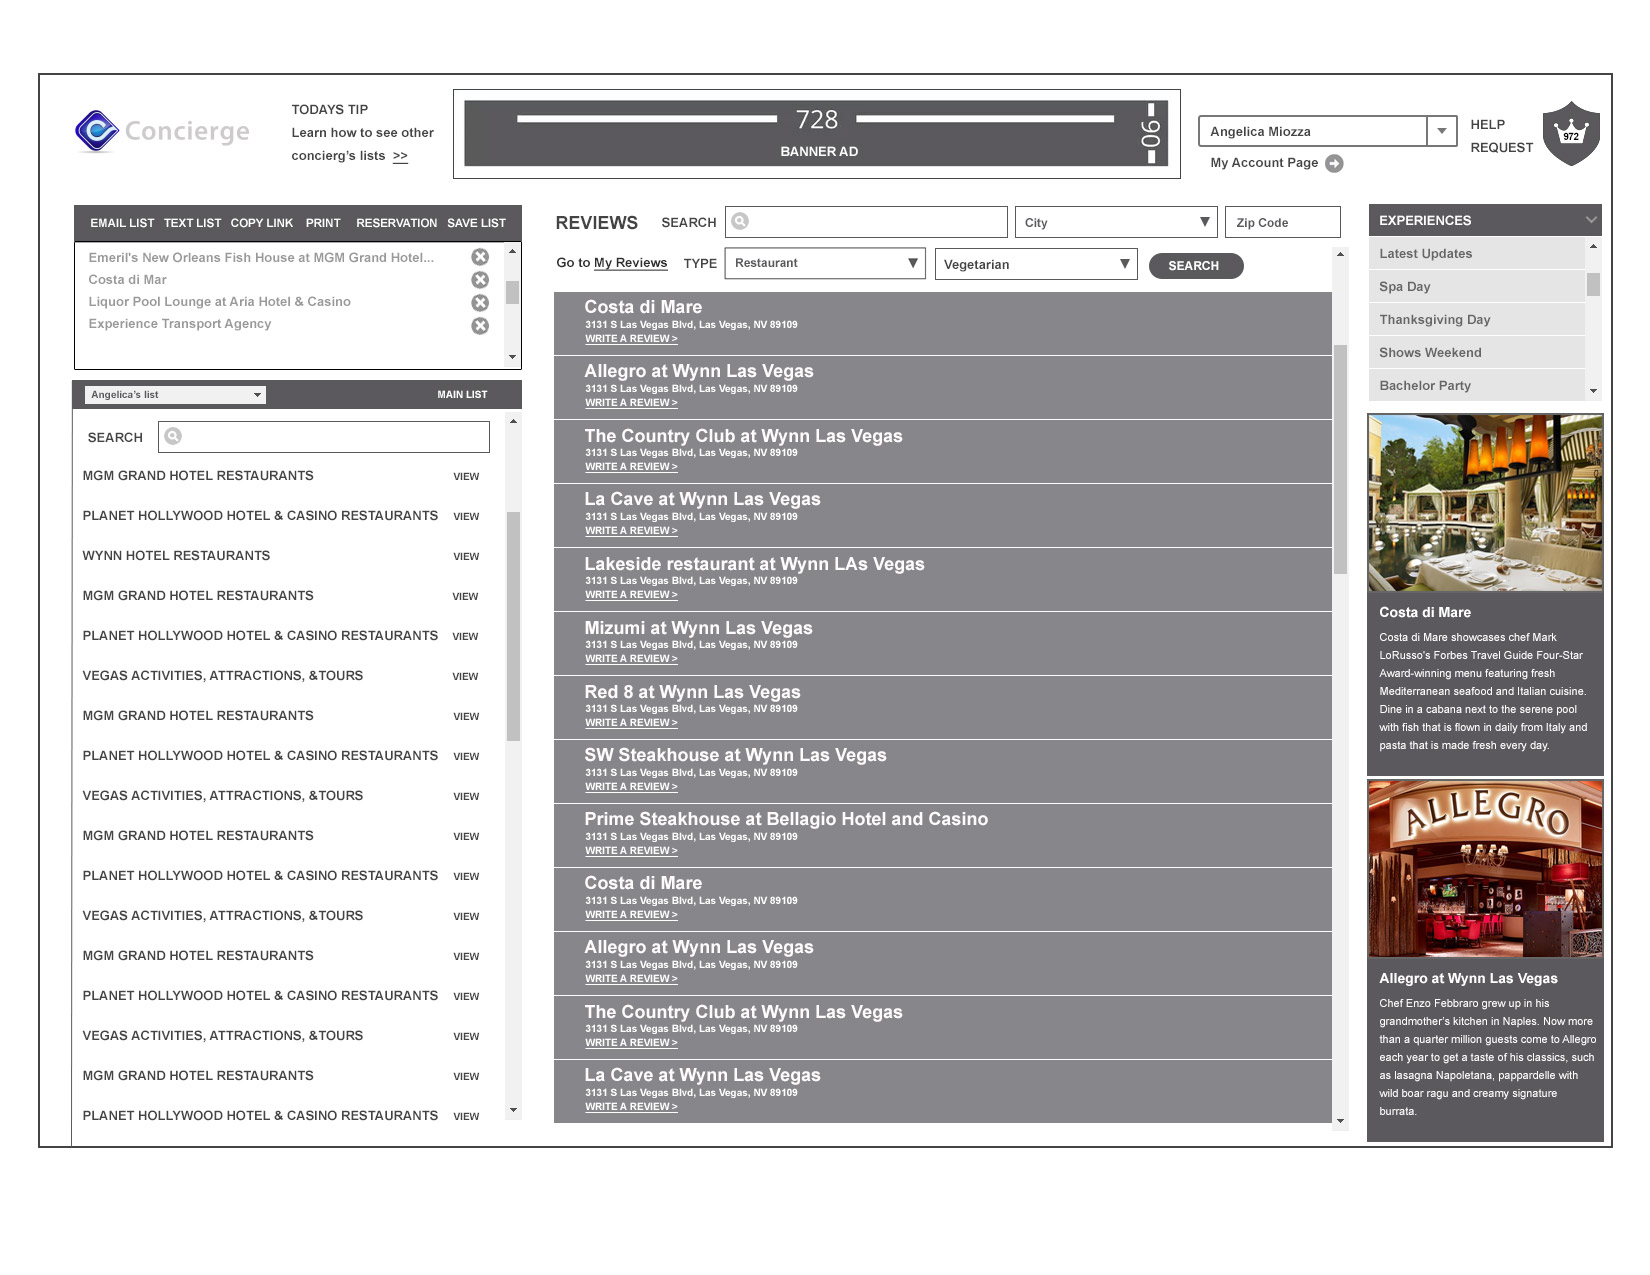Open the My Account Page link

click(1264, 163)
